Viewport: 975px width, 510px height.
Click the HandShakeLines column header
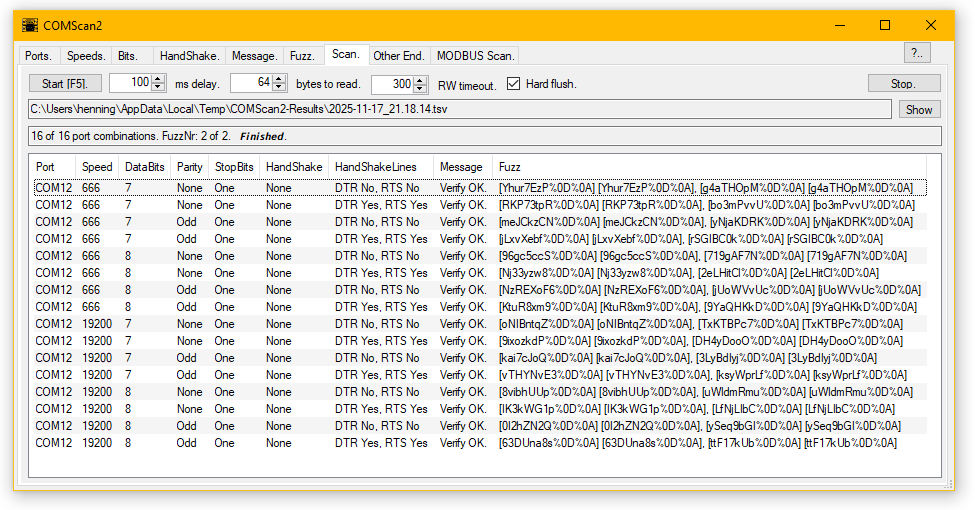tap(381, 167)
